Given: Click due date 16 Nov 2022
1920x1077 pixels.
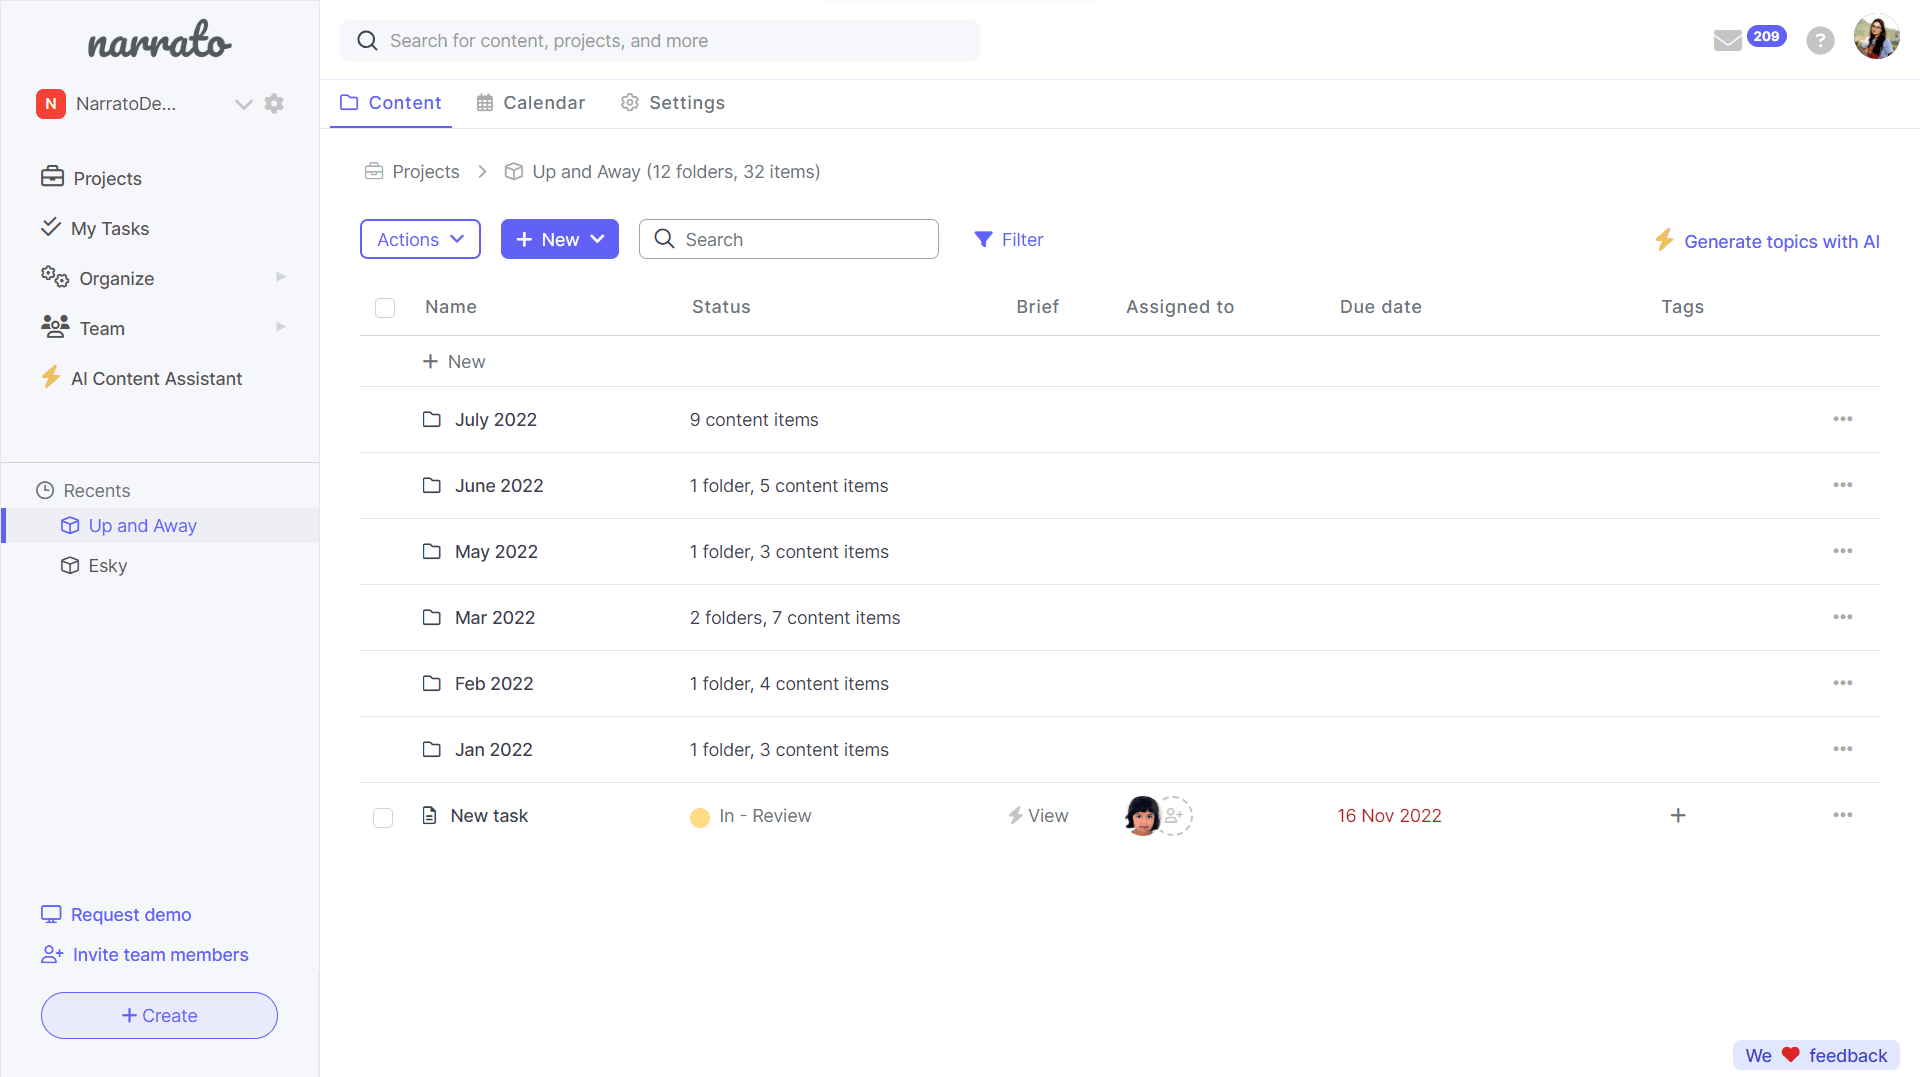Looking at the screenshot, I should coord(1389,816).
